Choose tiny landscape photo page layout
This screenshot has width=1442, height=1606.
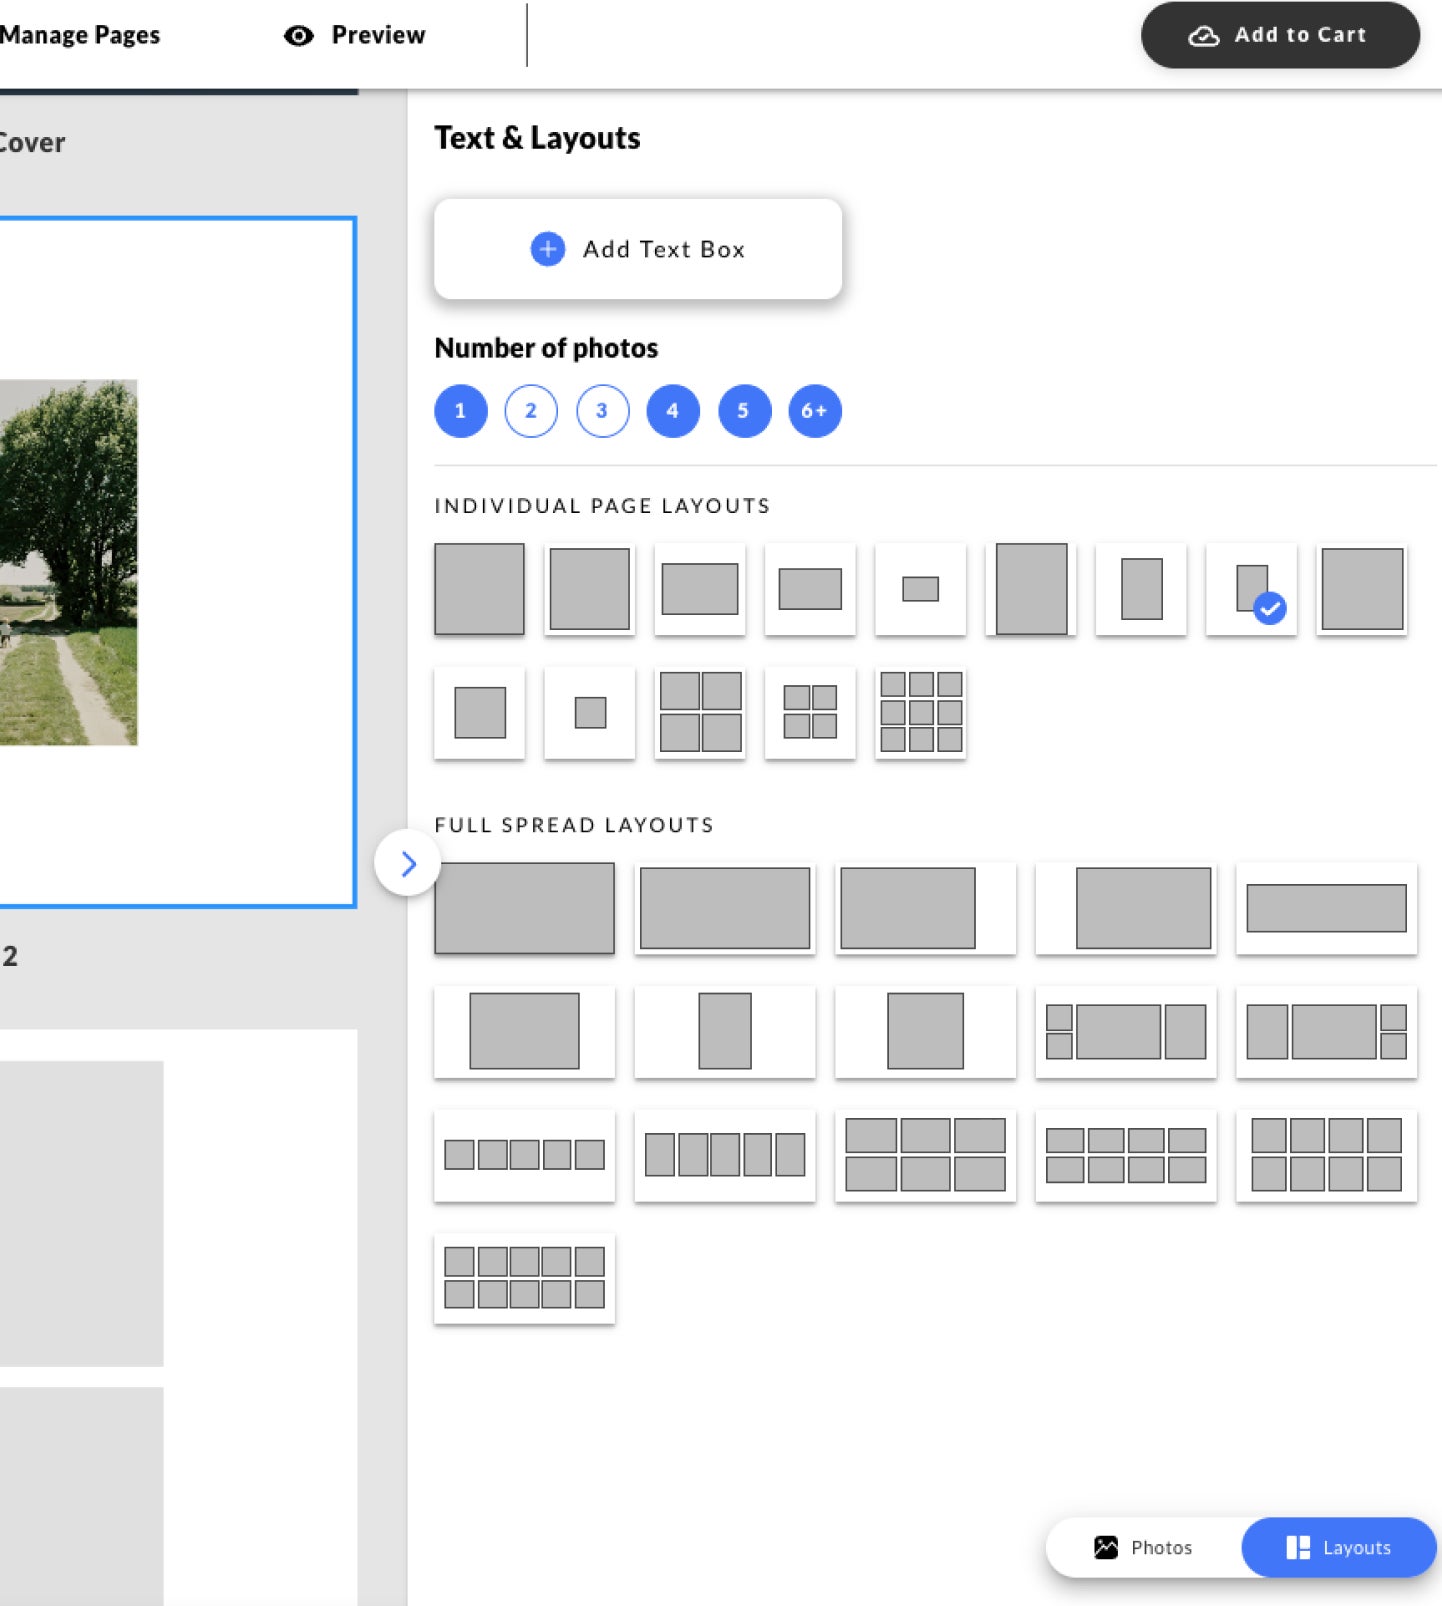pyautogui.click(x=921, y=589)
